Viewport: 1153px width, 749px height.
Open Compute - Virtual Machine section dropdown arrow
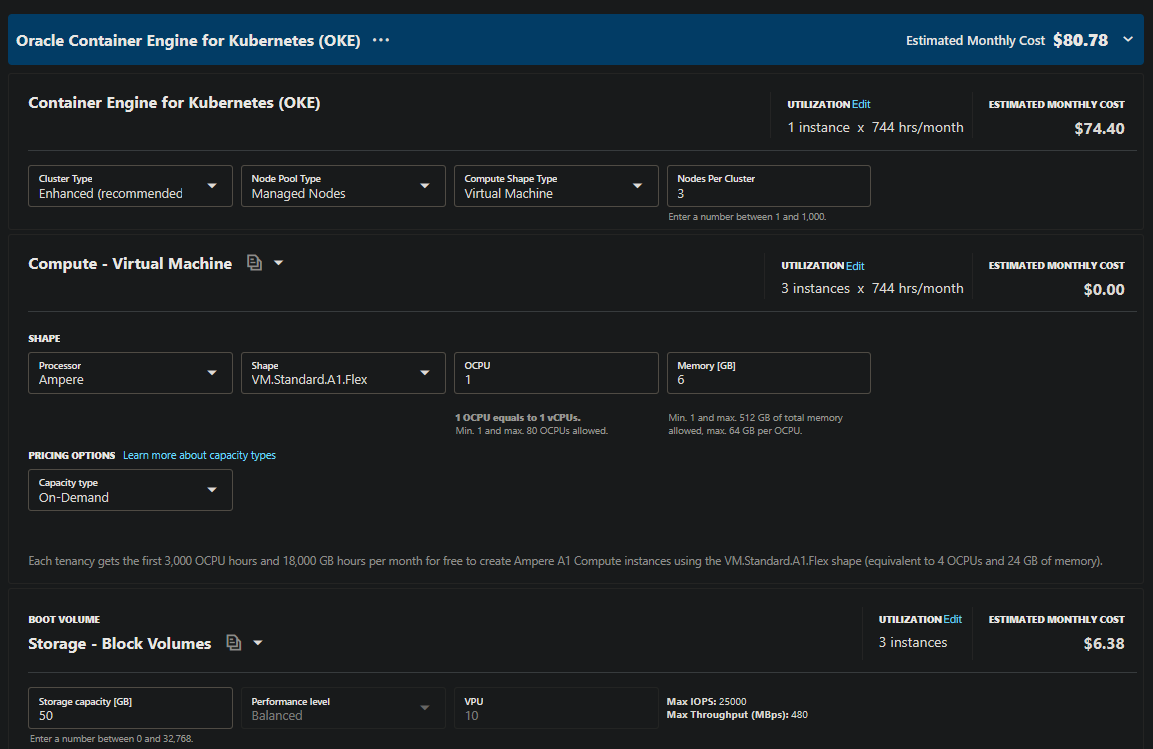pos(278,262)
